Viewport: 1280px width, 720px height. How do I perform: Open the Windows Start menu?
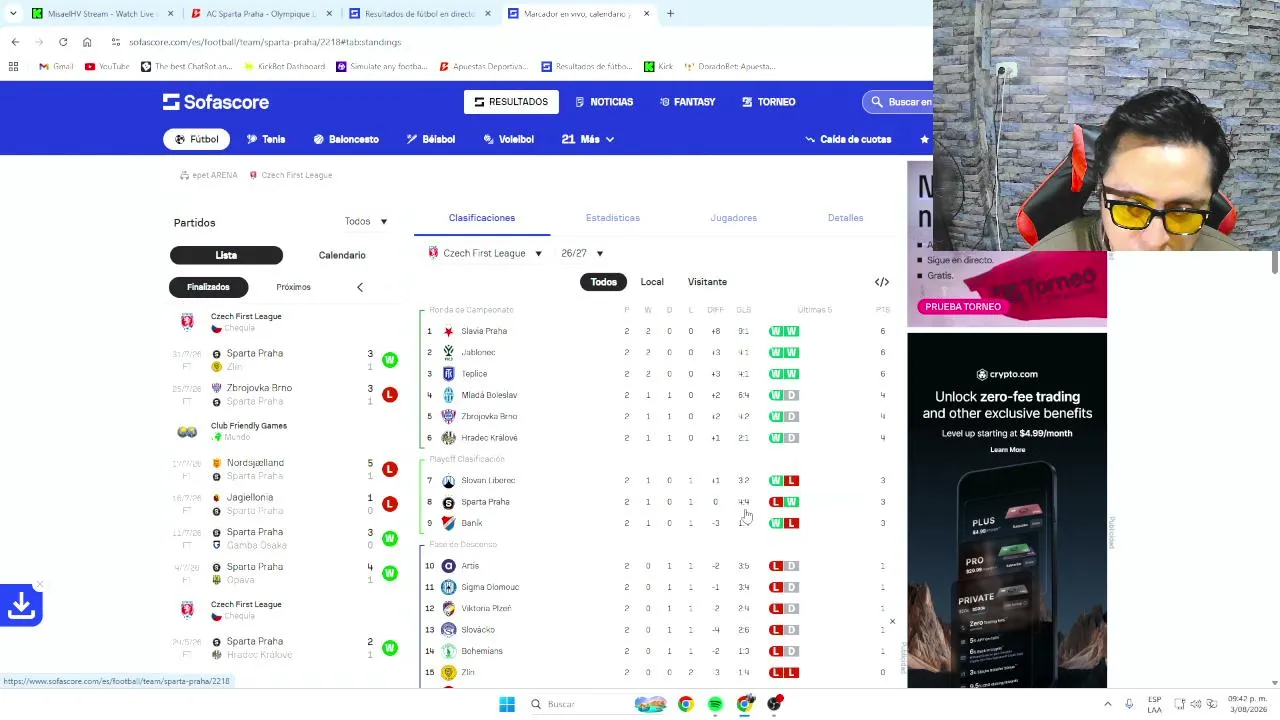pyautogui.click(x=507, y=704)
